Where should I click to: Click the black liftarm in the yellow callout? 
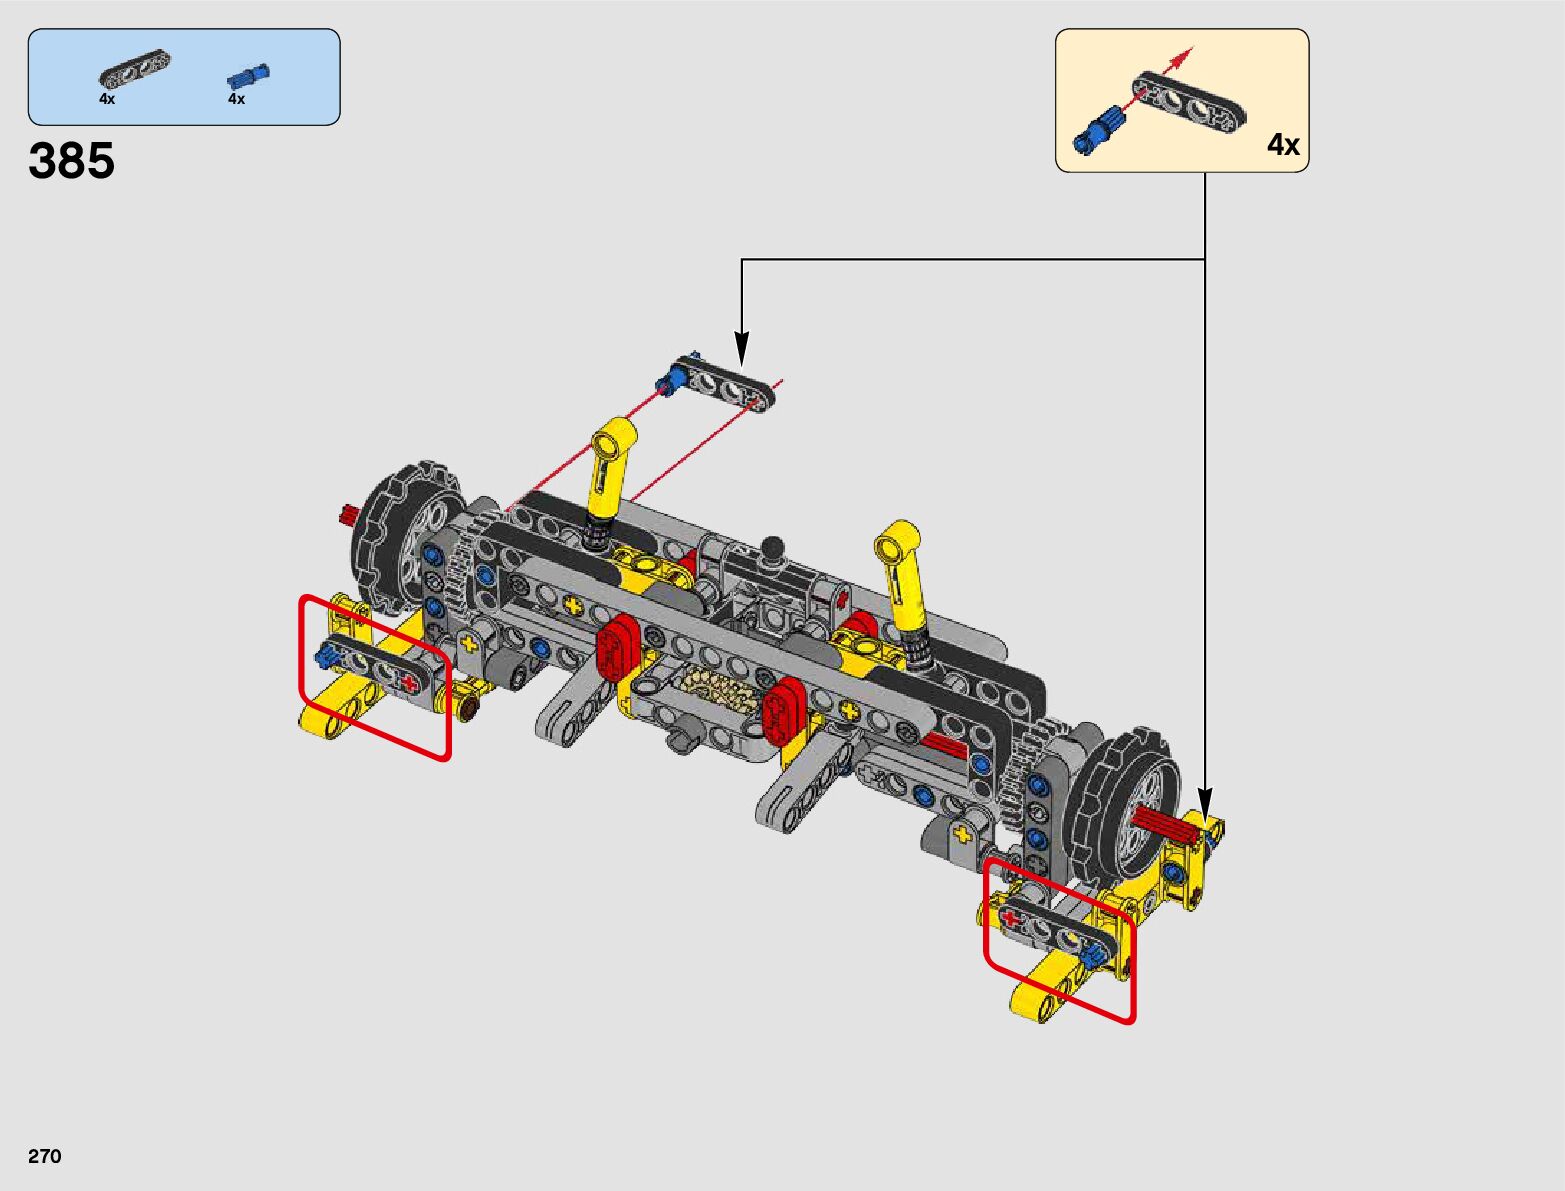tap(1189, 101)
